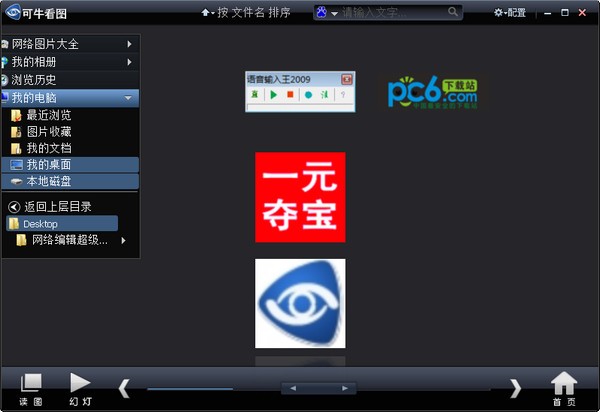Click the back arrow circle icon
Viewport: 600px width, 412px height.
[14, 207]
